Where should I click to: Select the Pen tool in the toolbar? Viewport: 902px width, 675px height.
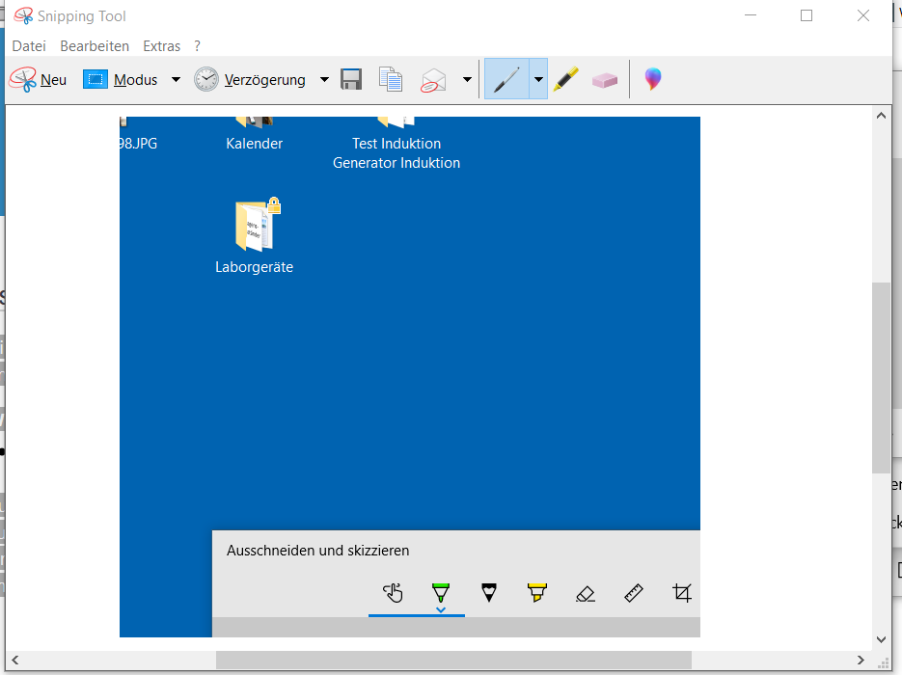[x=506, y=80]
